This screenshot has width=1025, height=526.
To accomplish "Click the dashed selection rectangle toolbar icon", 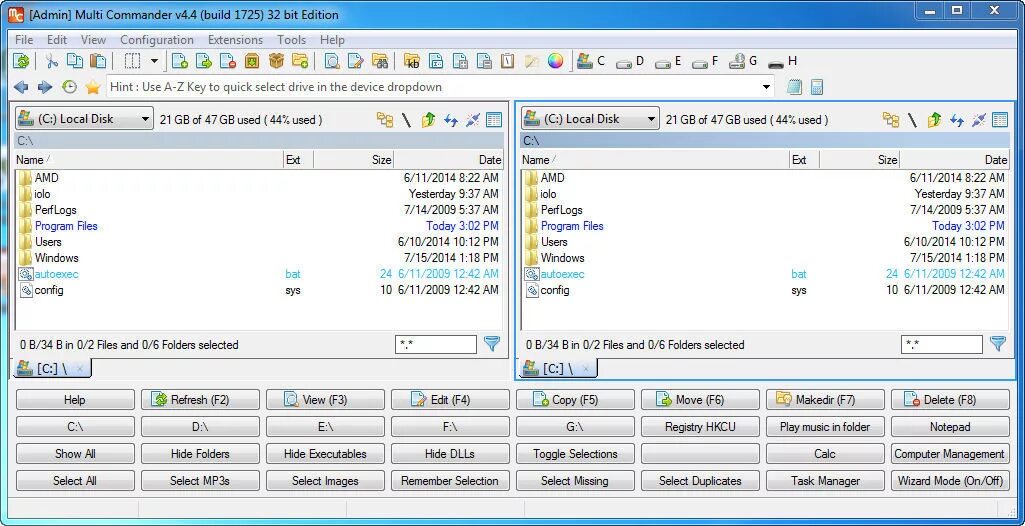I will (x=132, y=61).
